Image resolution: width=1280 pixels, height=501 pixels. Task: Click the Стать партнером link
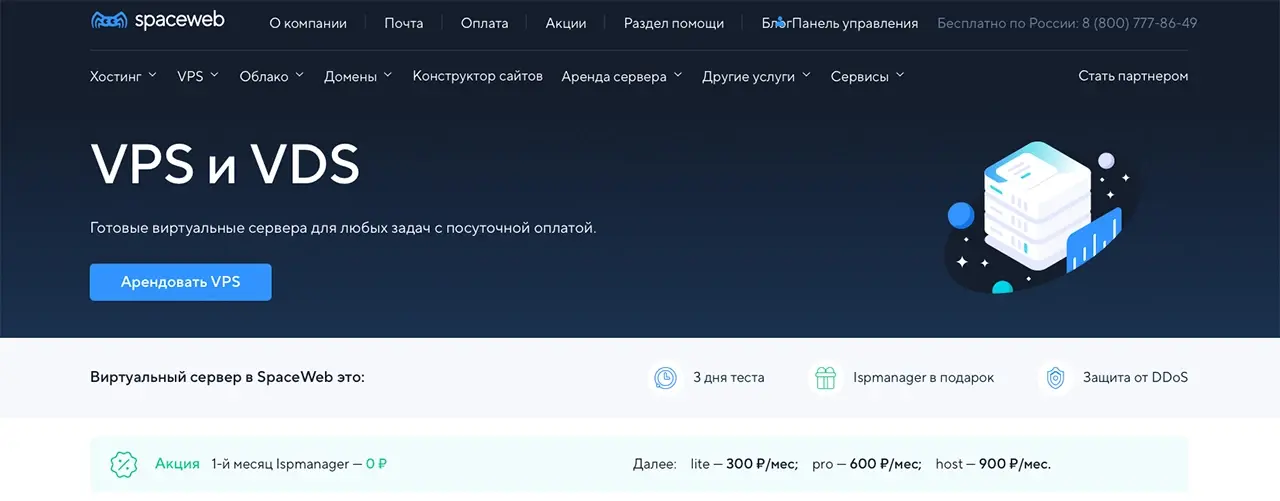(1133, 76)
